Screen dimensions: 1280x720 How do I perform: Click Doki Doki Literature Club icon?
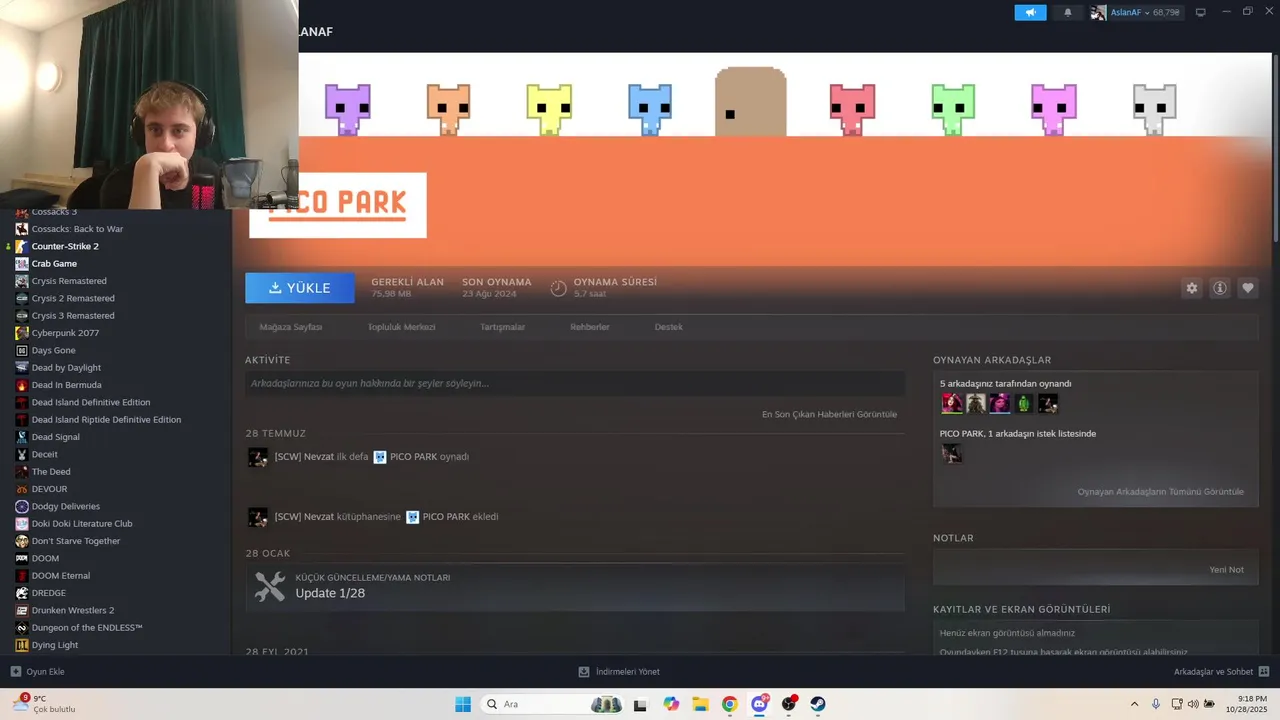click(22, 524)
